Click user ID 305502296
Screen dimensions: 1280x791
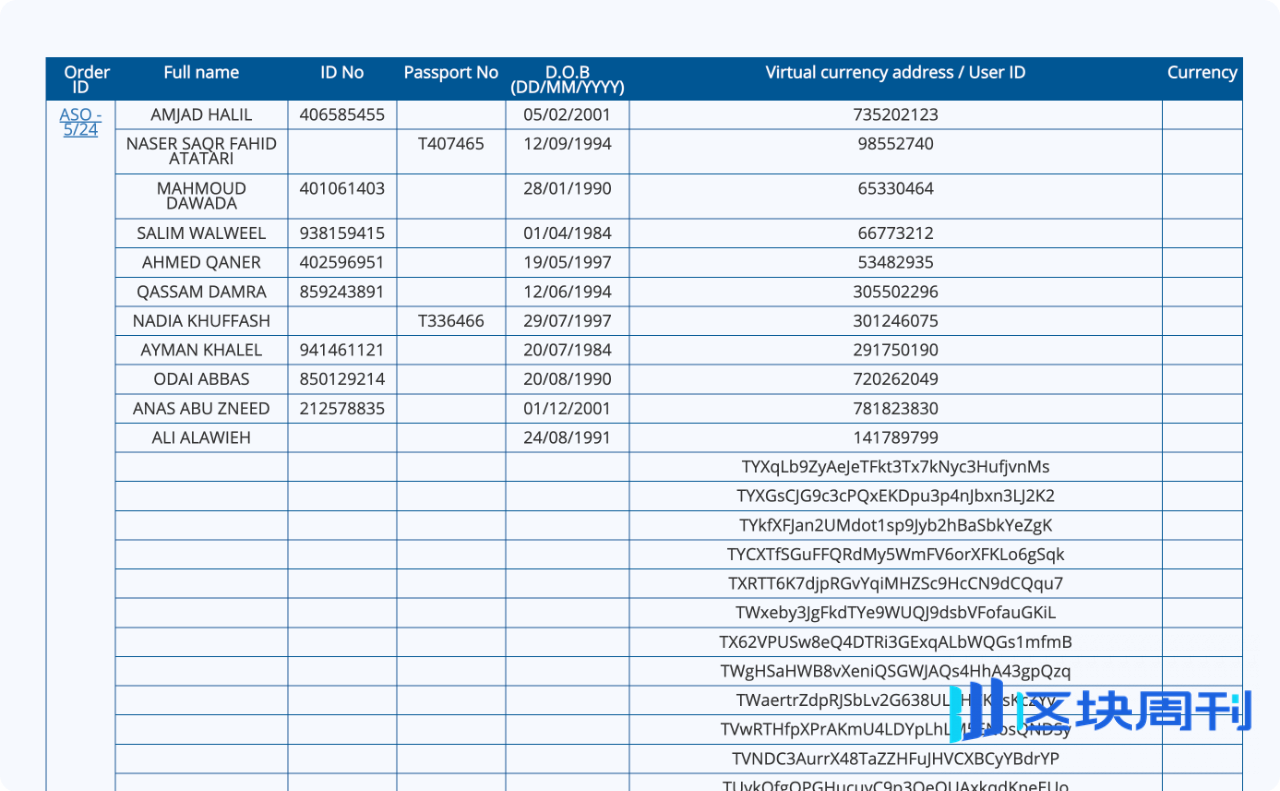[895, 292]
